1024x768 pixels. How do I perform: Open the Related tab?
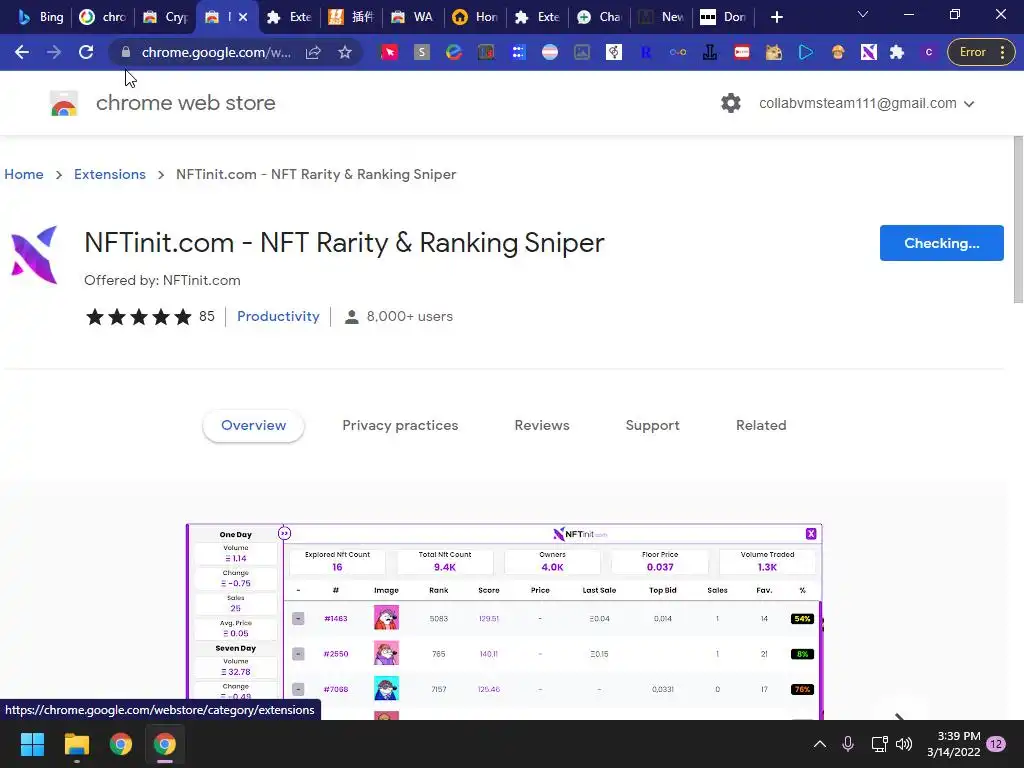761,425
